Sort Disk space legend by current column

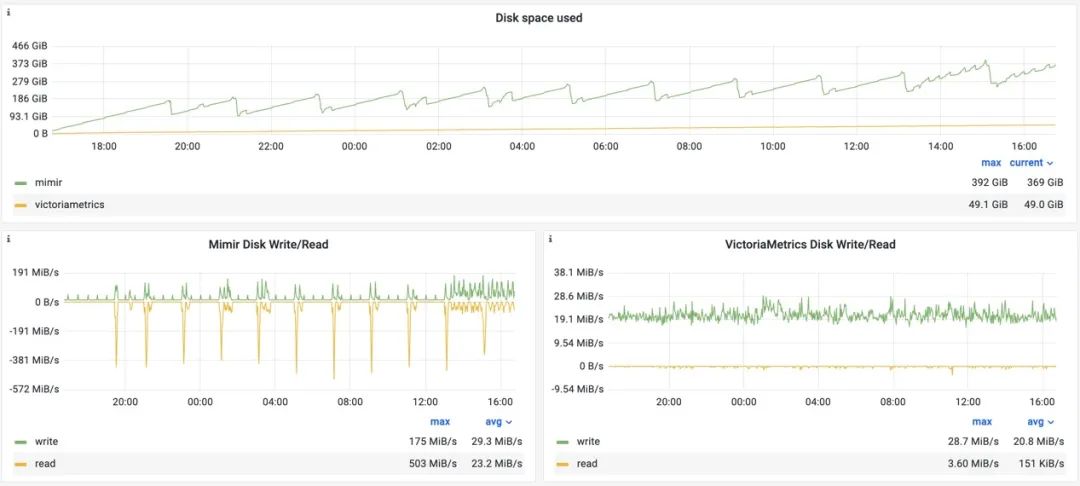1032,163
